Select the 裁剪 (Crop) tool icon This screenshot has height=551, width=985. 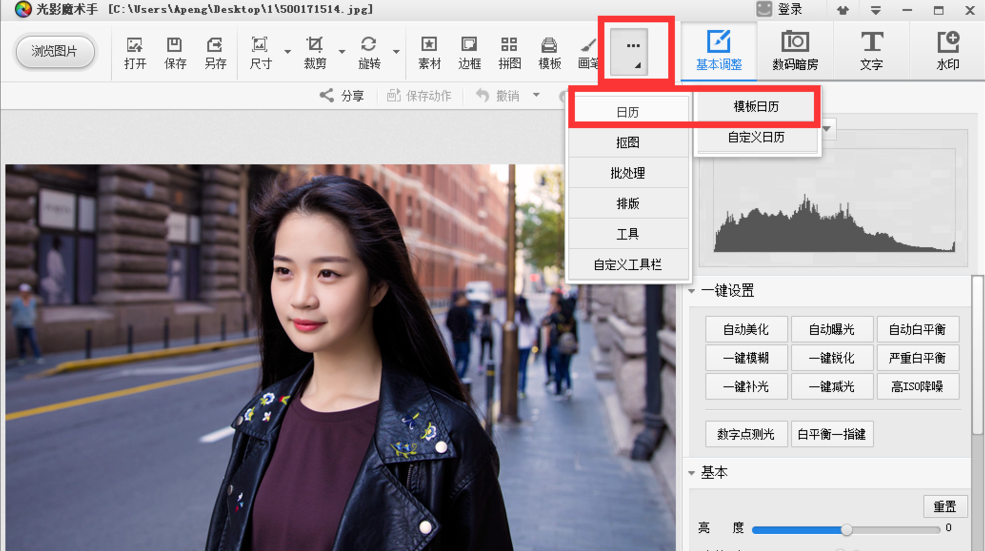click(x=315, y=46)
